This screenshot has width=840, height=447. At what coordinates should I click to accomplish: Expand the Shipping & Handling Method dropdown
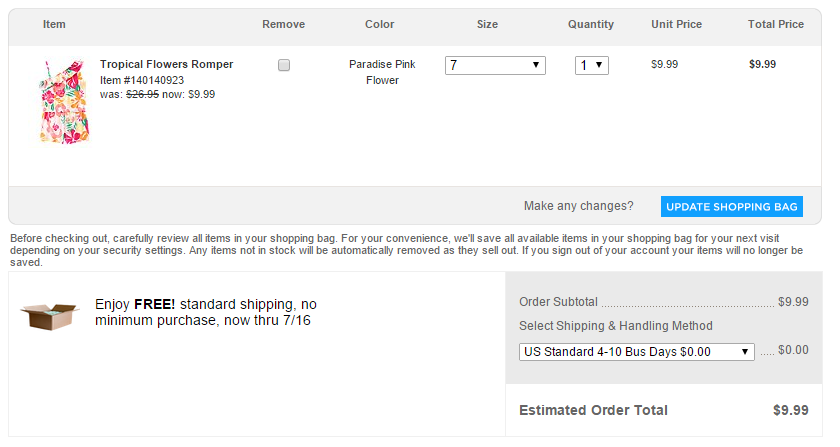pyautogui.click(x=636, y=352)
